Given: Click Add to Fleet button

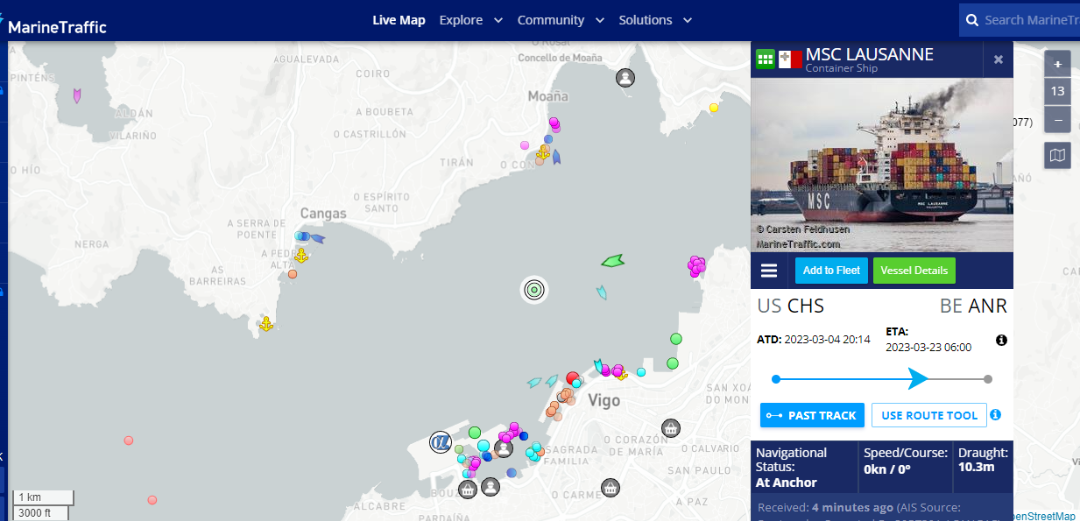Looking at the screenshot, I should coord(831,270).
